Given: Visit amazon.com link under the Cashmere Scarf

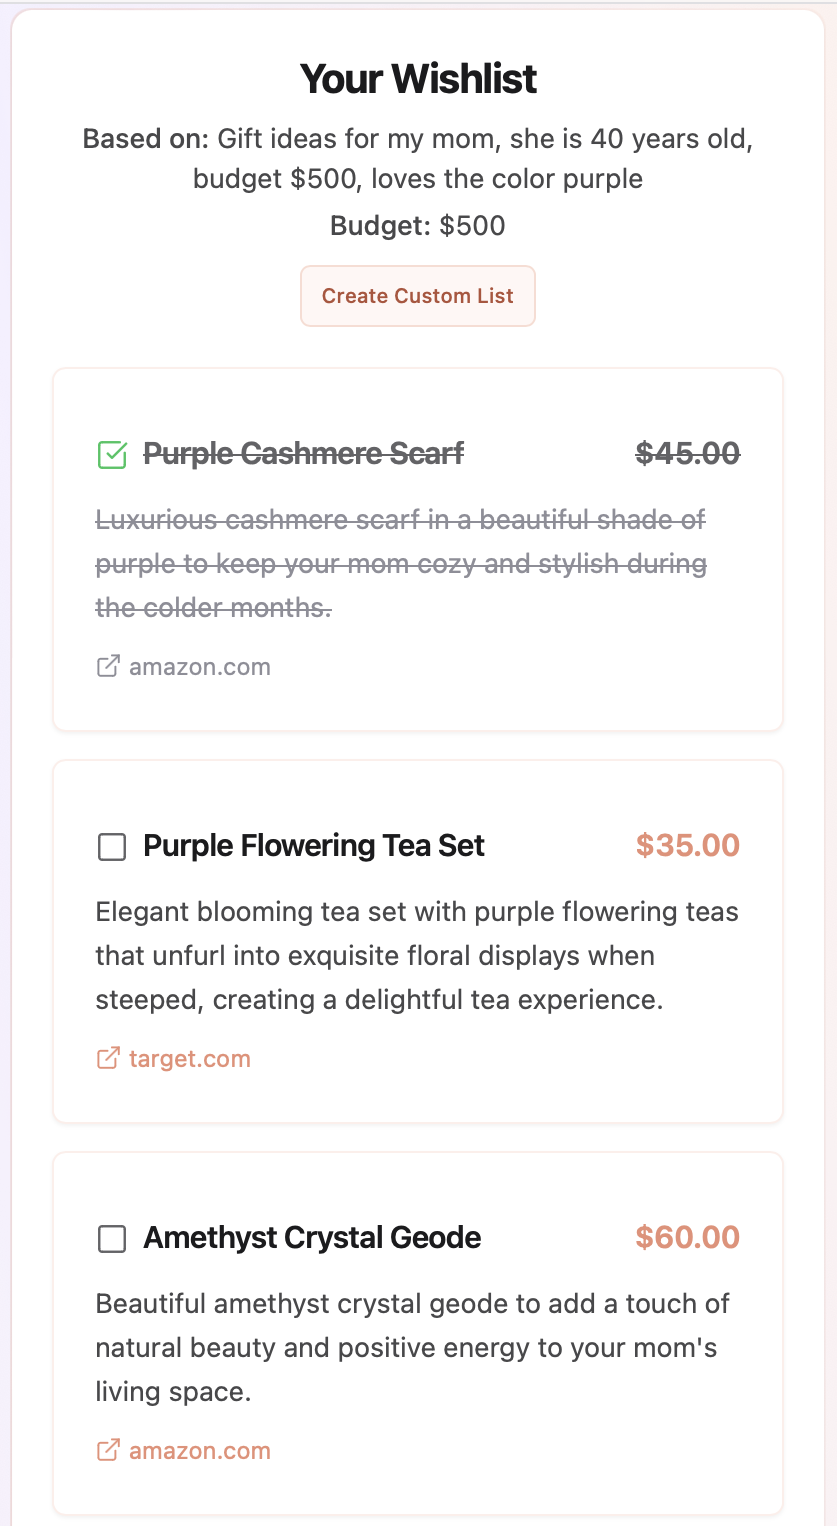Looking at the screenshot, I should [x=199, y=666].
